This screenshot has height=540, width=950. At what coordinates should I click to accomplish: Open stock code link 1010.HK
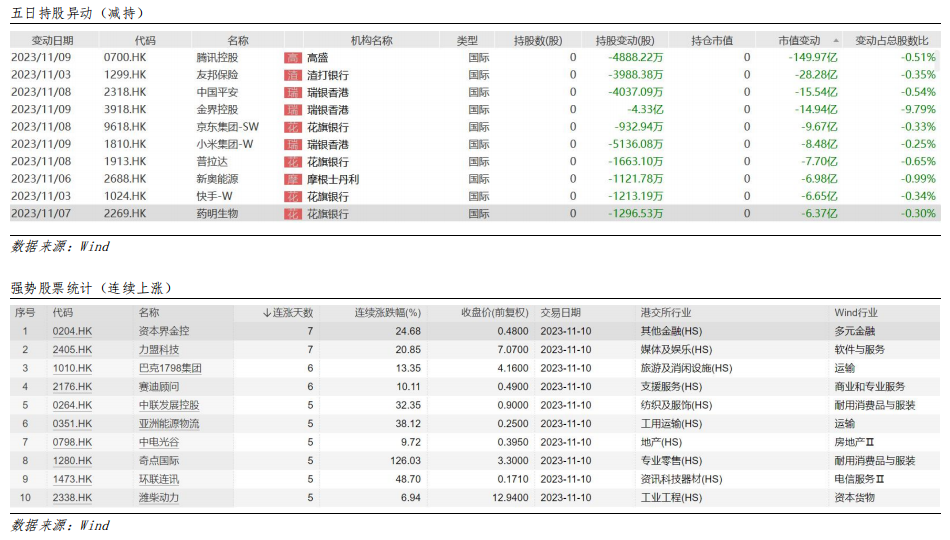(72, 368)
